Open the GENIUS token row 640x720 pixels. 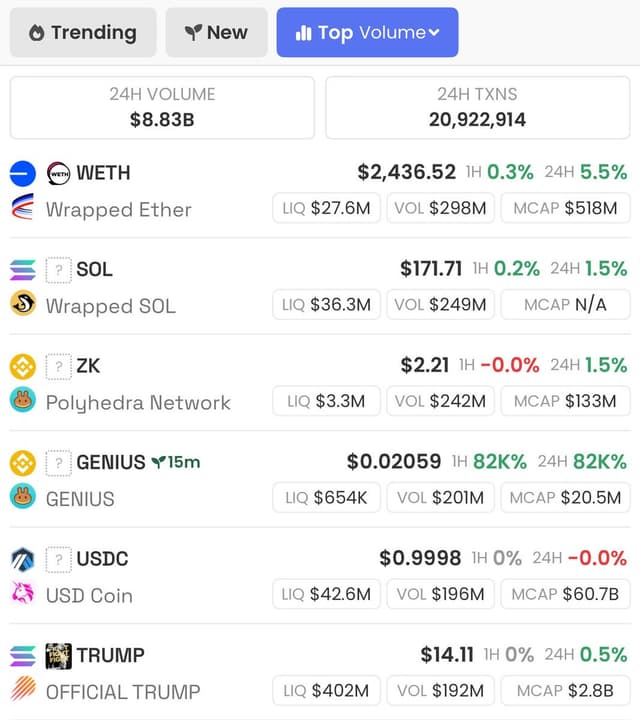tap(320, 479)
